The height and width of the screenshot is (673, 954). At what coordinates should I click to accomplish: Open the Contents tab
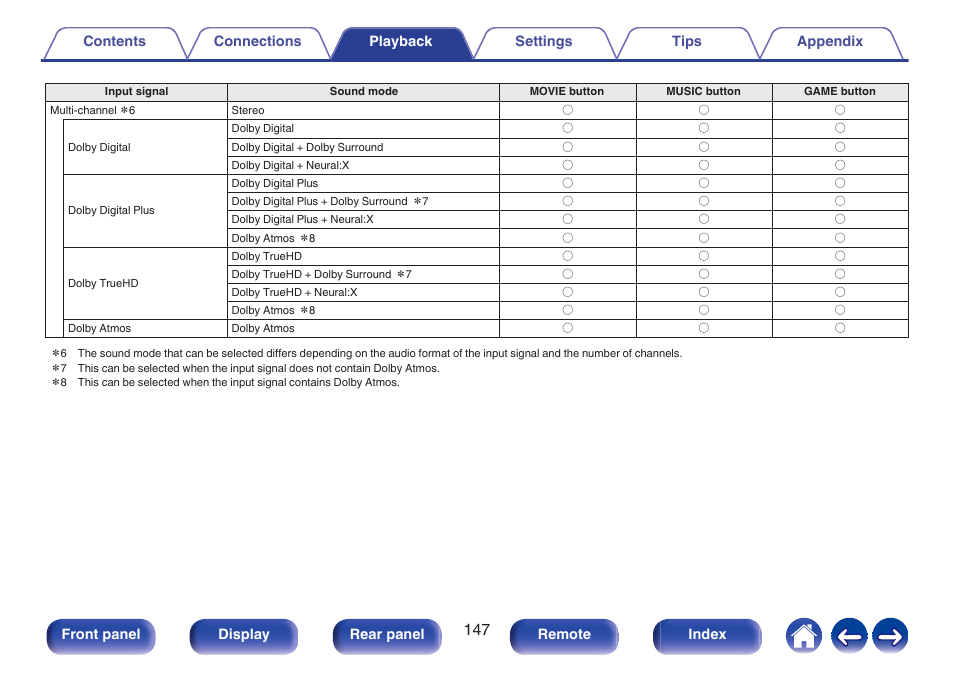coord(114,42)
